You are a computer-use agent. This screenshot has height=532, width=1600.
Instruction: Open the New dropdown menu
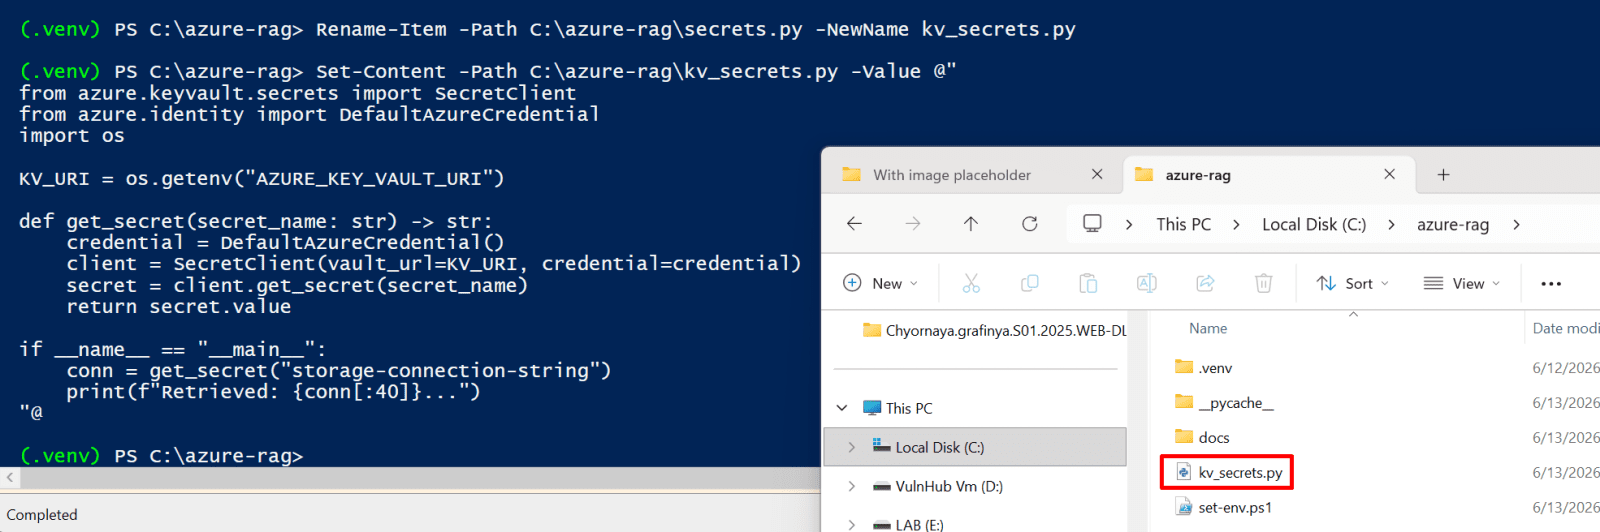pos(881,283)
